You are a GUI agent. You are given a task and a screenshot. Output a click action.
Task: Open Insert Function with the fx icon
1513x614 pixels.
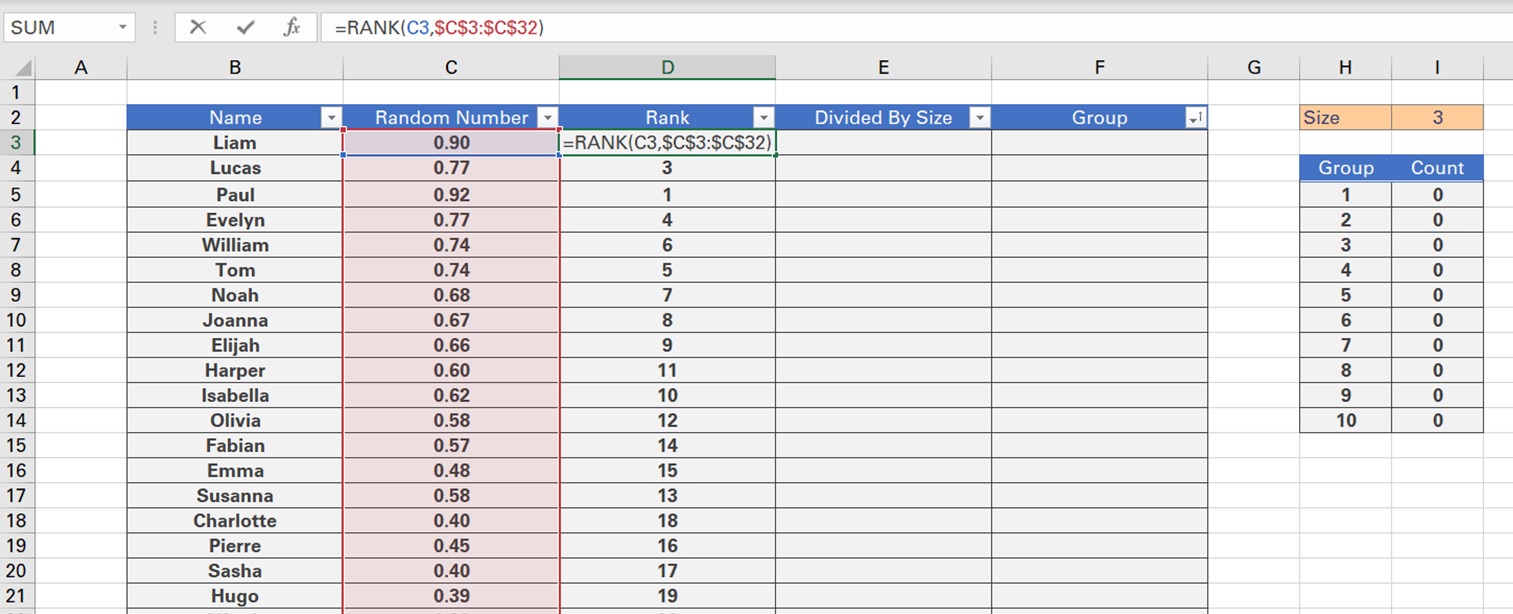290,27
